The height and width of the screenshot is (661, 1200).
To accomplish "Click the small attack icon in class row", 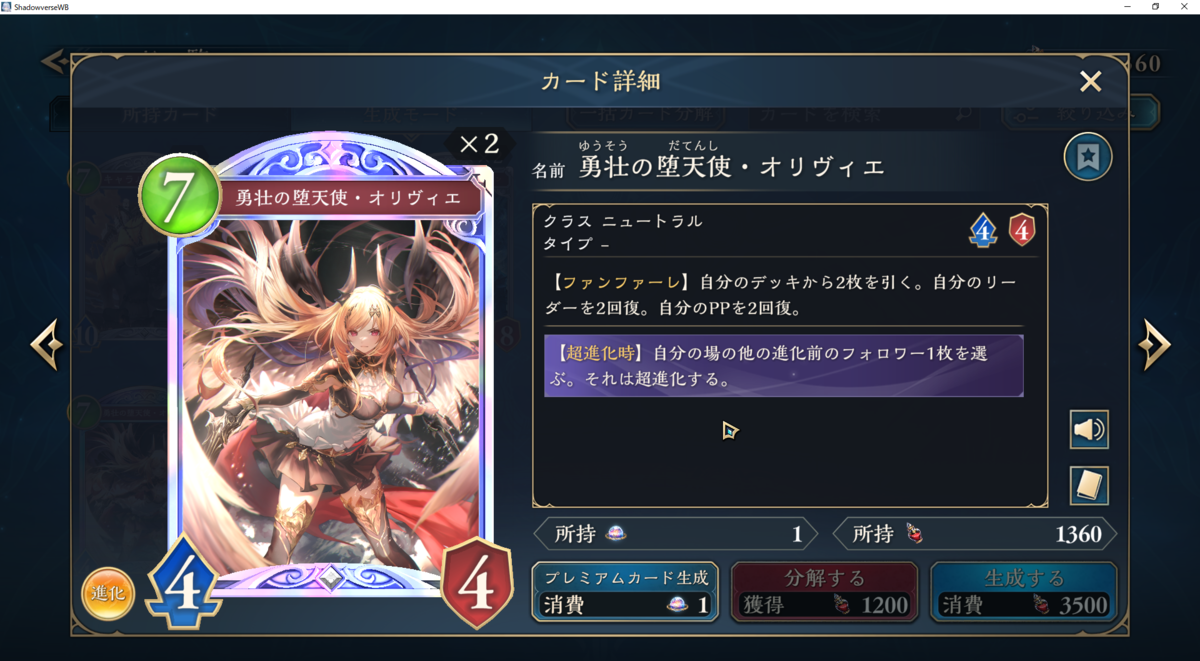I will pos(983,231).
